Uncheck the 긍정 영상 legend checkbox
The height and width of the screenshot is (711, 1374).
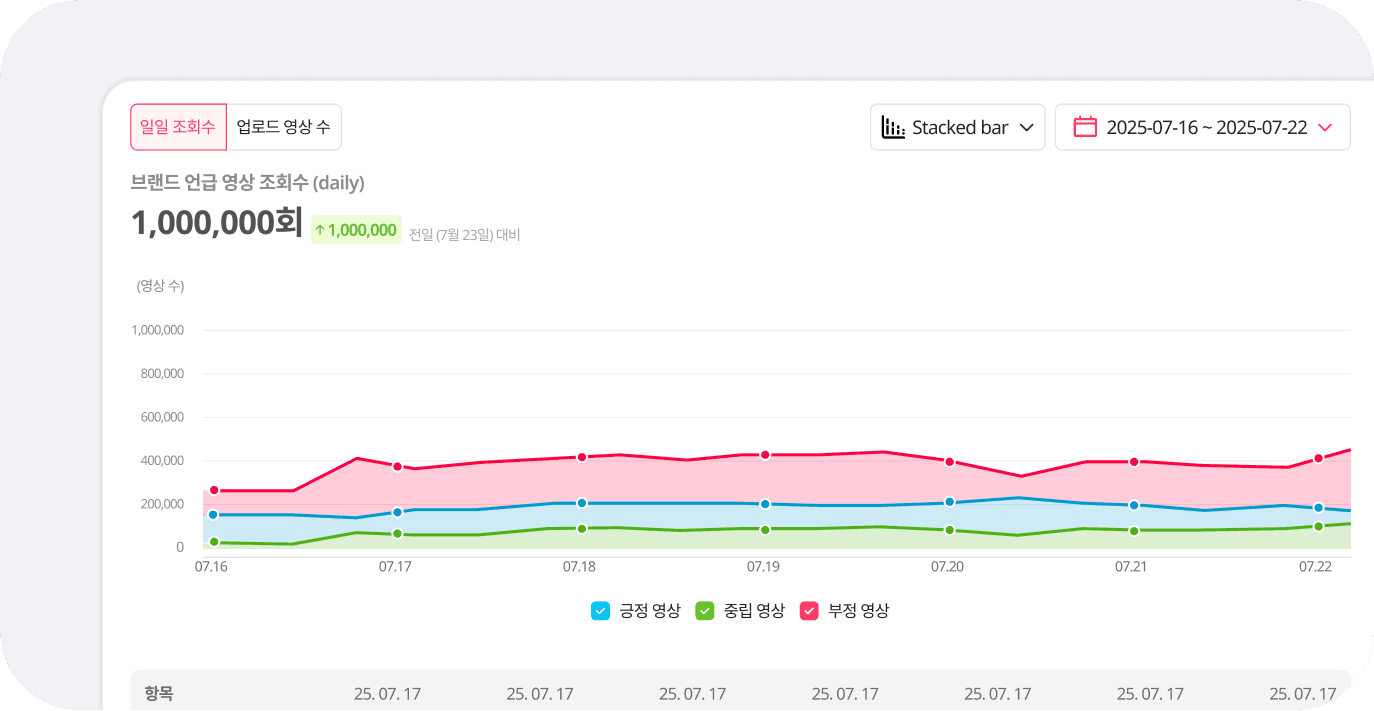point(601,610)
